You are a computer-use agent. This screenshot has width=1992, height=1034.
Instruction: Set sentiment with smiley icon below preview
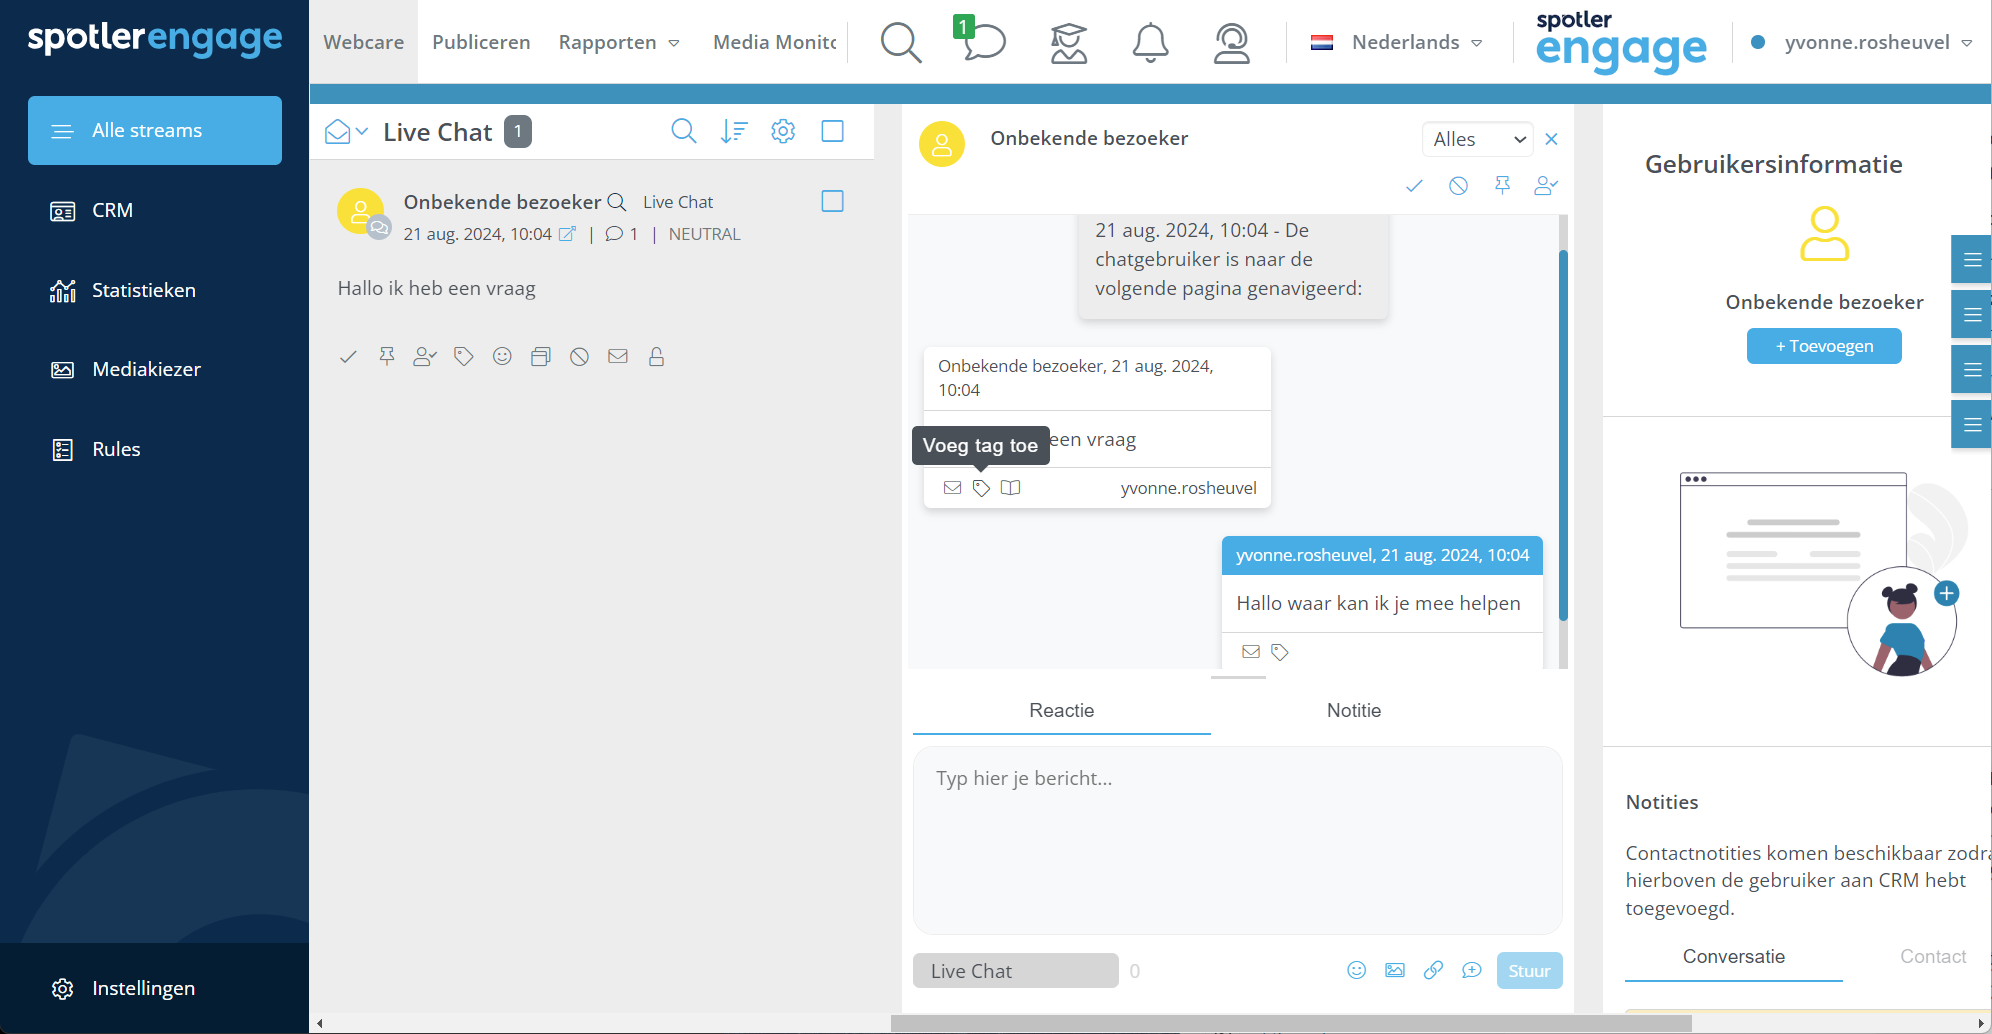coord(502,356)
